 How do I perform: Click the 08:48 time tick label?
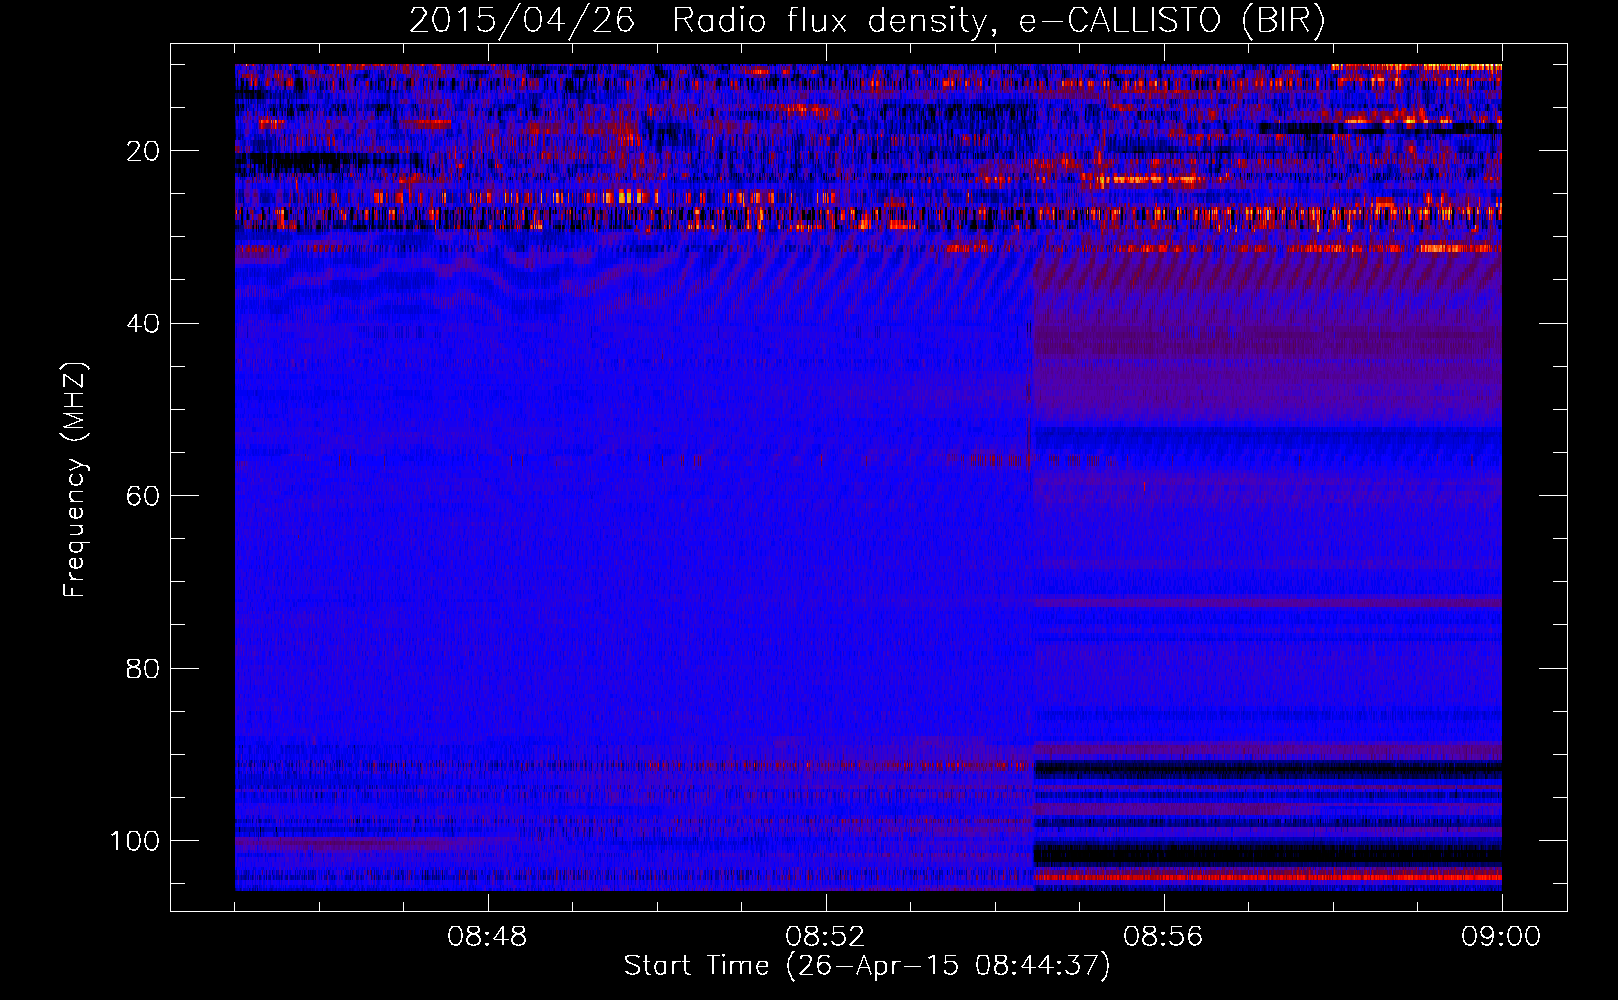487,937
